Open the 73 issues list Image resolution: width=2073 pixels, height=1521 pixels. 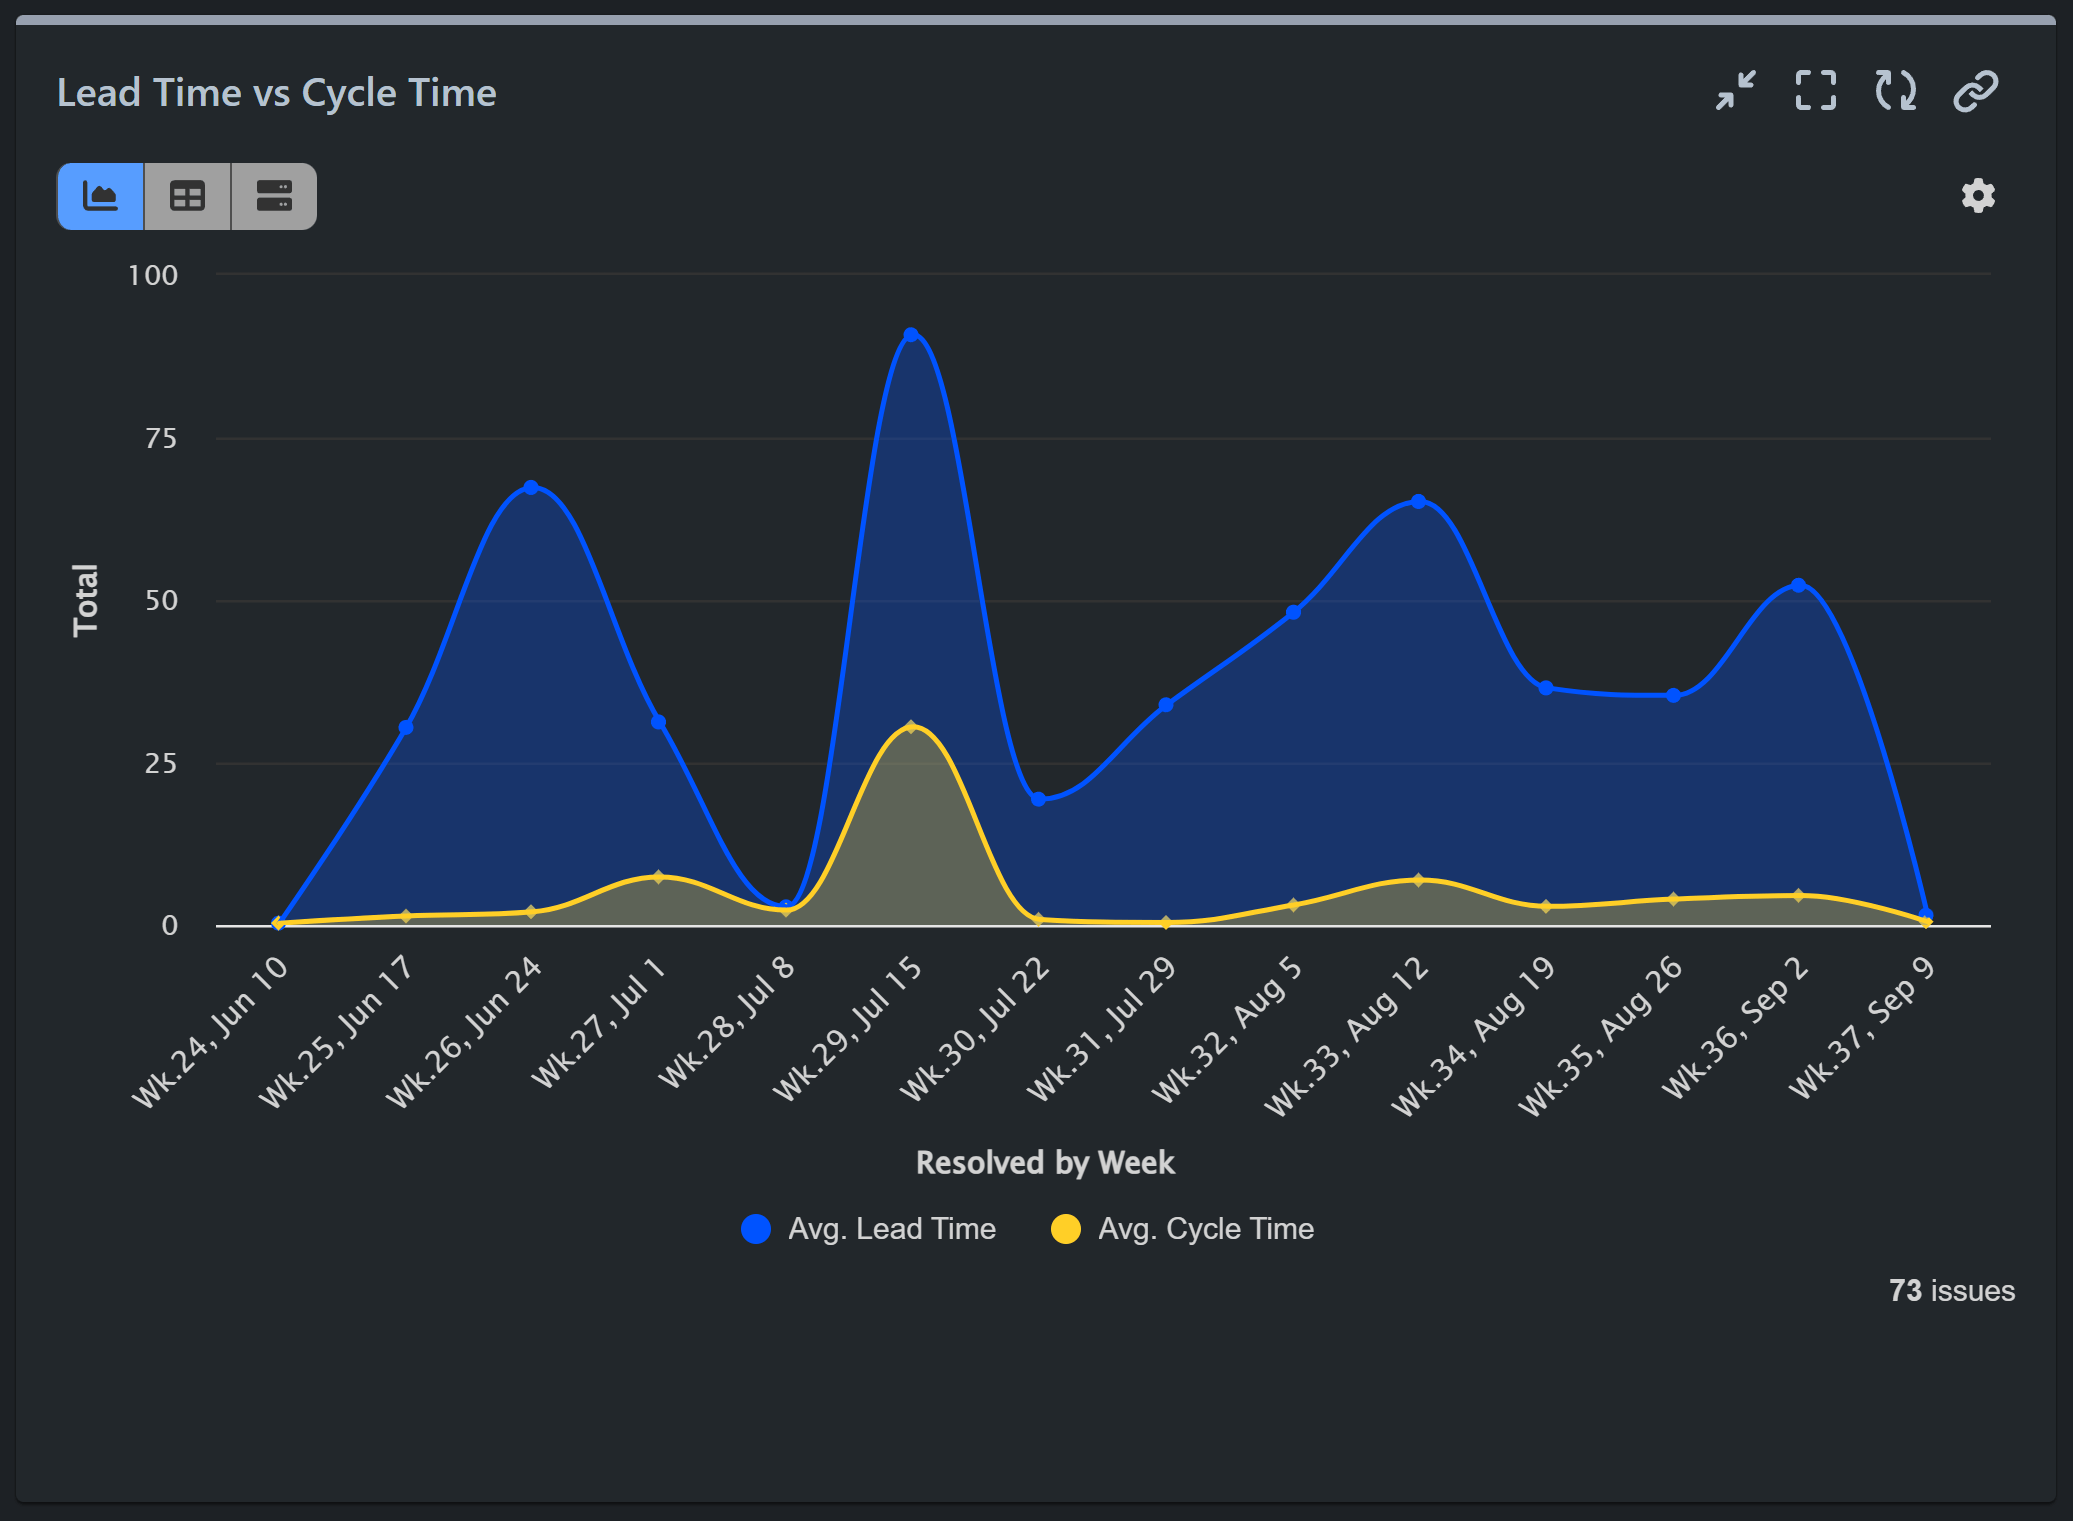coord(1950,1291)
